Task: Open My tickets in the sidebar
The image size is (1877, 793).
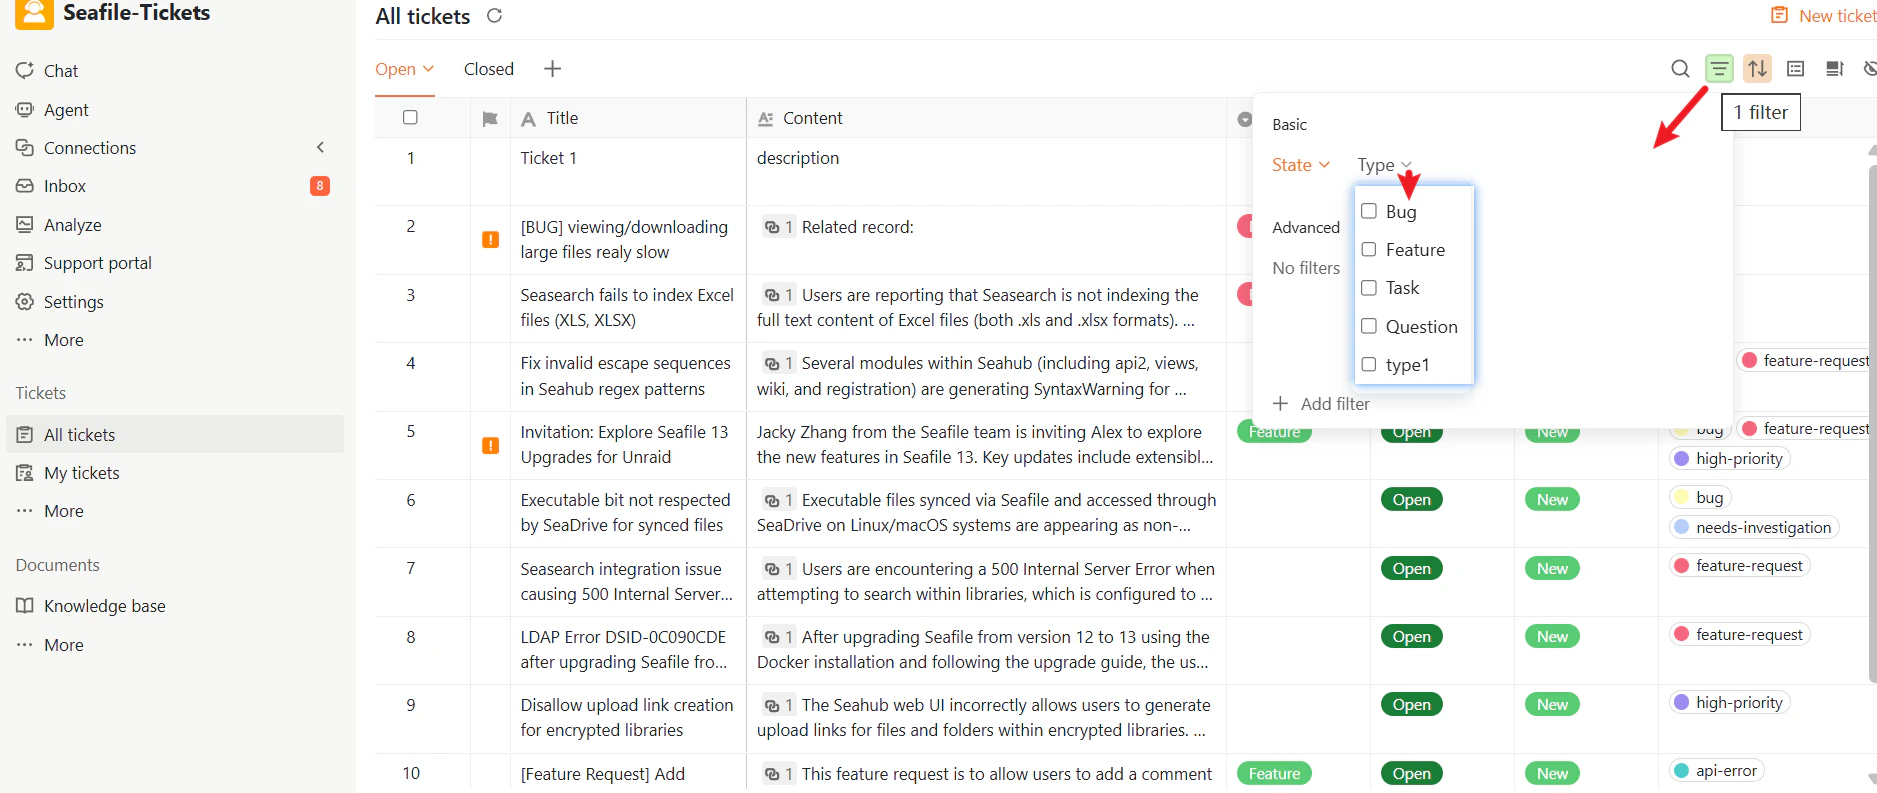Action: click(82, 473)
